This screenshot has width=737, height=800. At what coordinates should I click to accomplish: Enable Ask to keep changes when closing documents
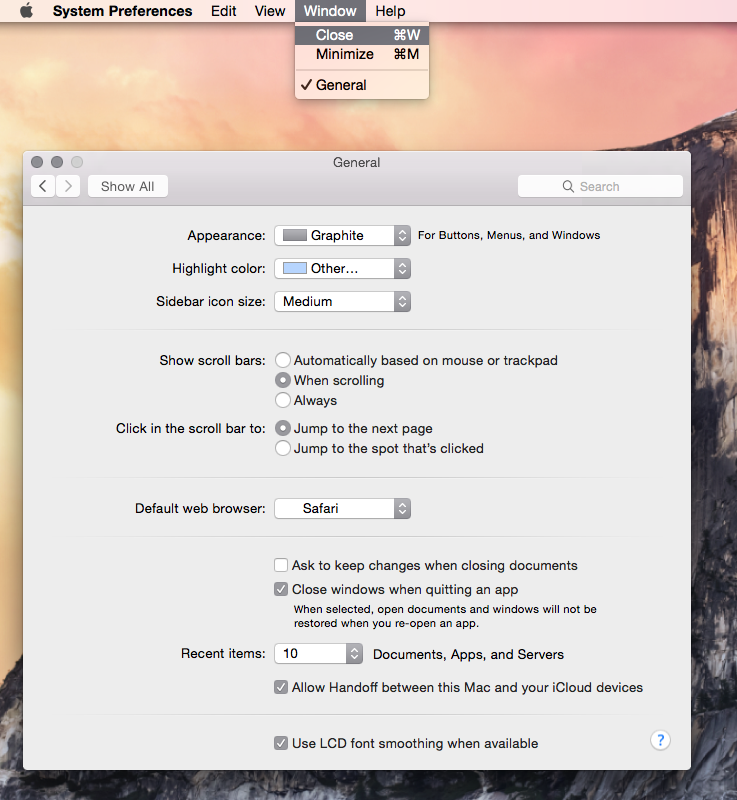pos(281,565)
